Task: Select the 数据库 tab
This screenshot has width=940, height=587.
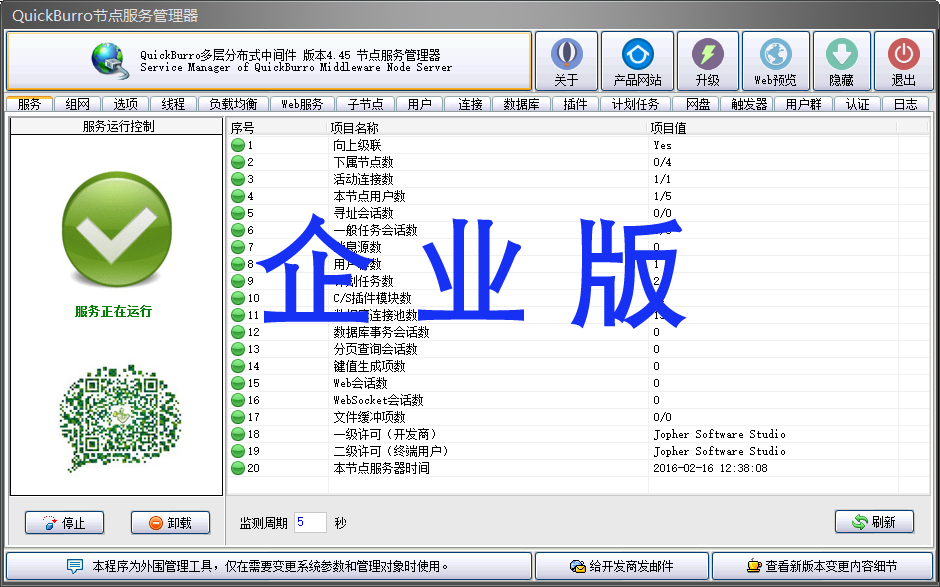Action: 521,104
